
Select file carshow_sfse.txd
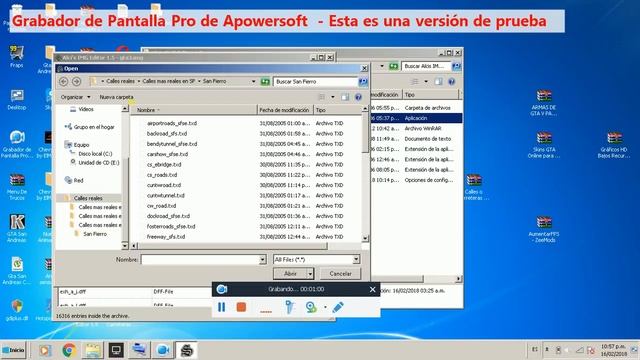(x=167, y=154)
